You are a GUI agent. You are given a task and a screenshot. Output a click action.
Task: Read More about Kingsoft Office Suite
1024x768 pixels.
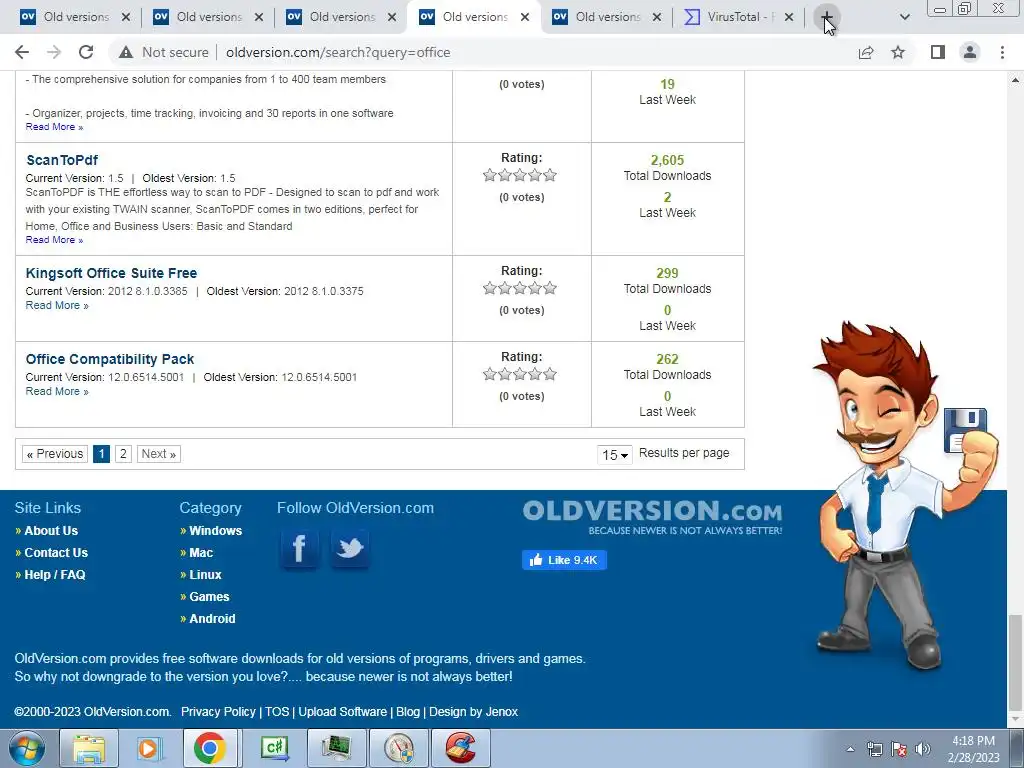click(57, 306)
